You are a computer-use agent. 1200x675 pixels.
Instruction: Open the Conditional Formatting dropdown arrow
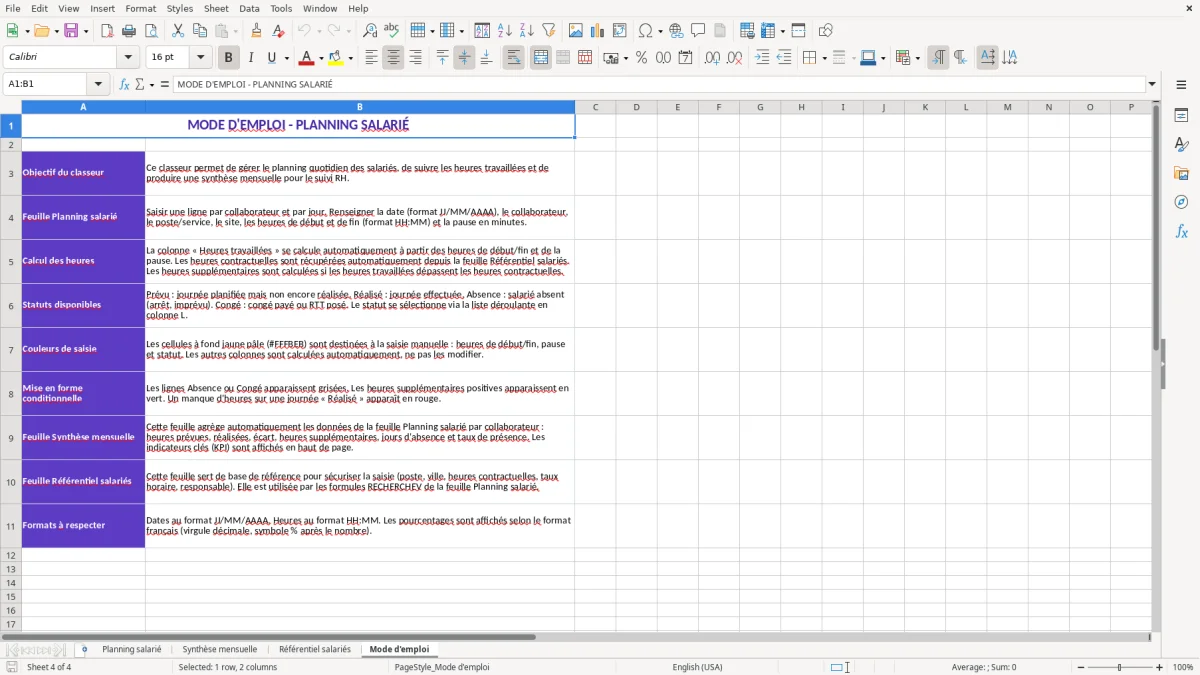tap(917, 58)
